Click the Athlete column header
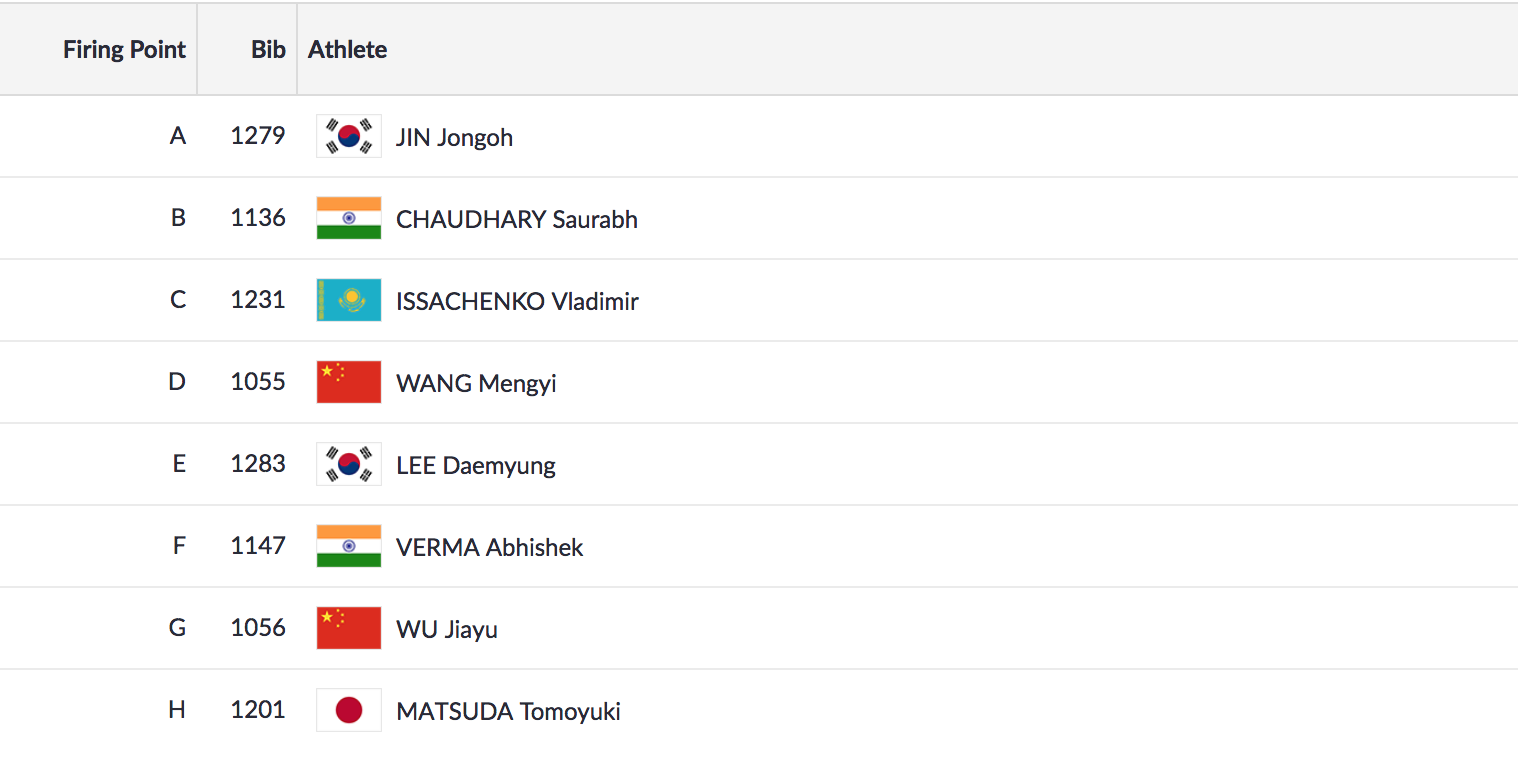The width and height of the screenshot is (1518, 762). point(347,50)
